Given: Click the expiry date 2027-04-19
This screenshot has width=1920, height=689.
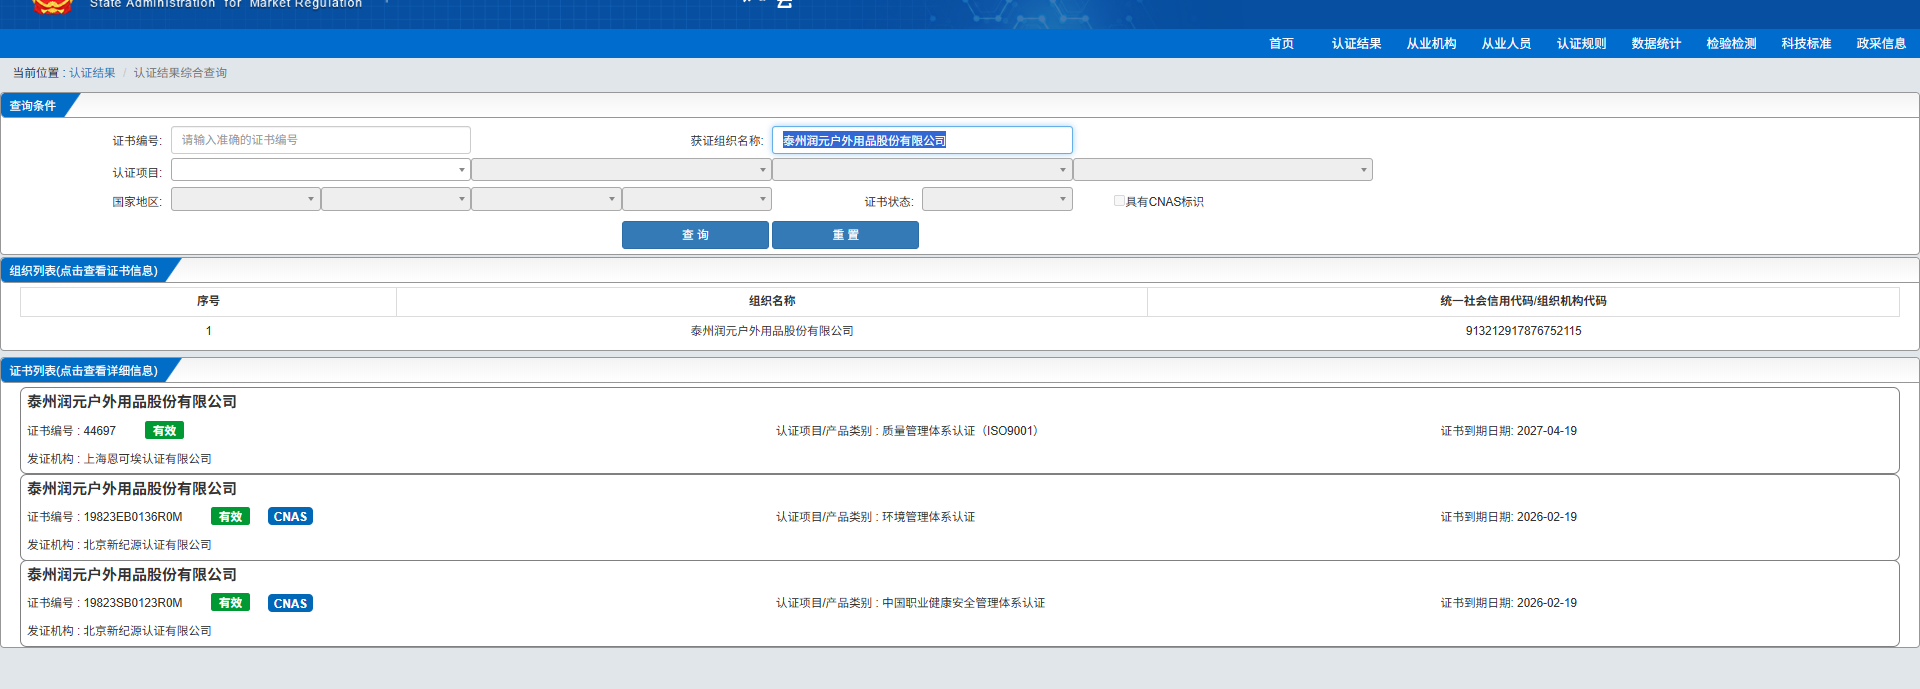Looking at the screenshot, I should click(x=1546, y=431).
